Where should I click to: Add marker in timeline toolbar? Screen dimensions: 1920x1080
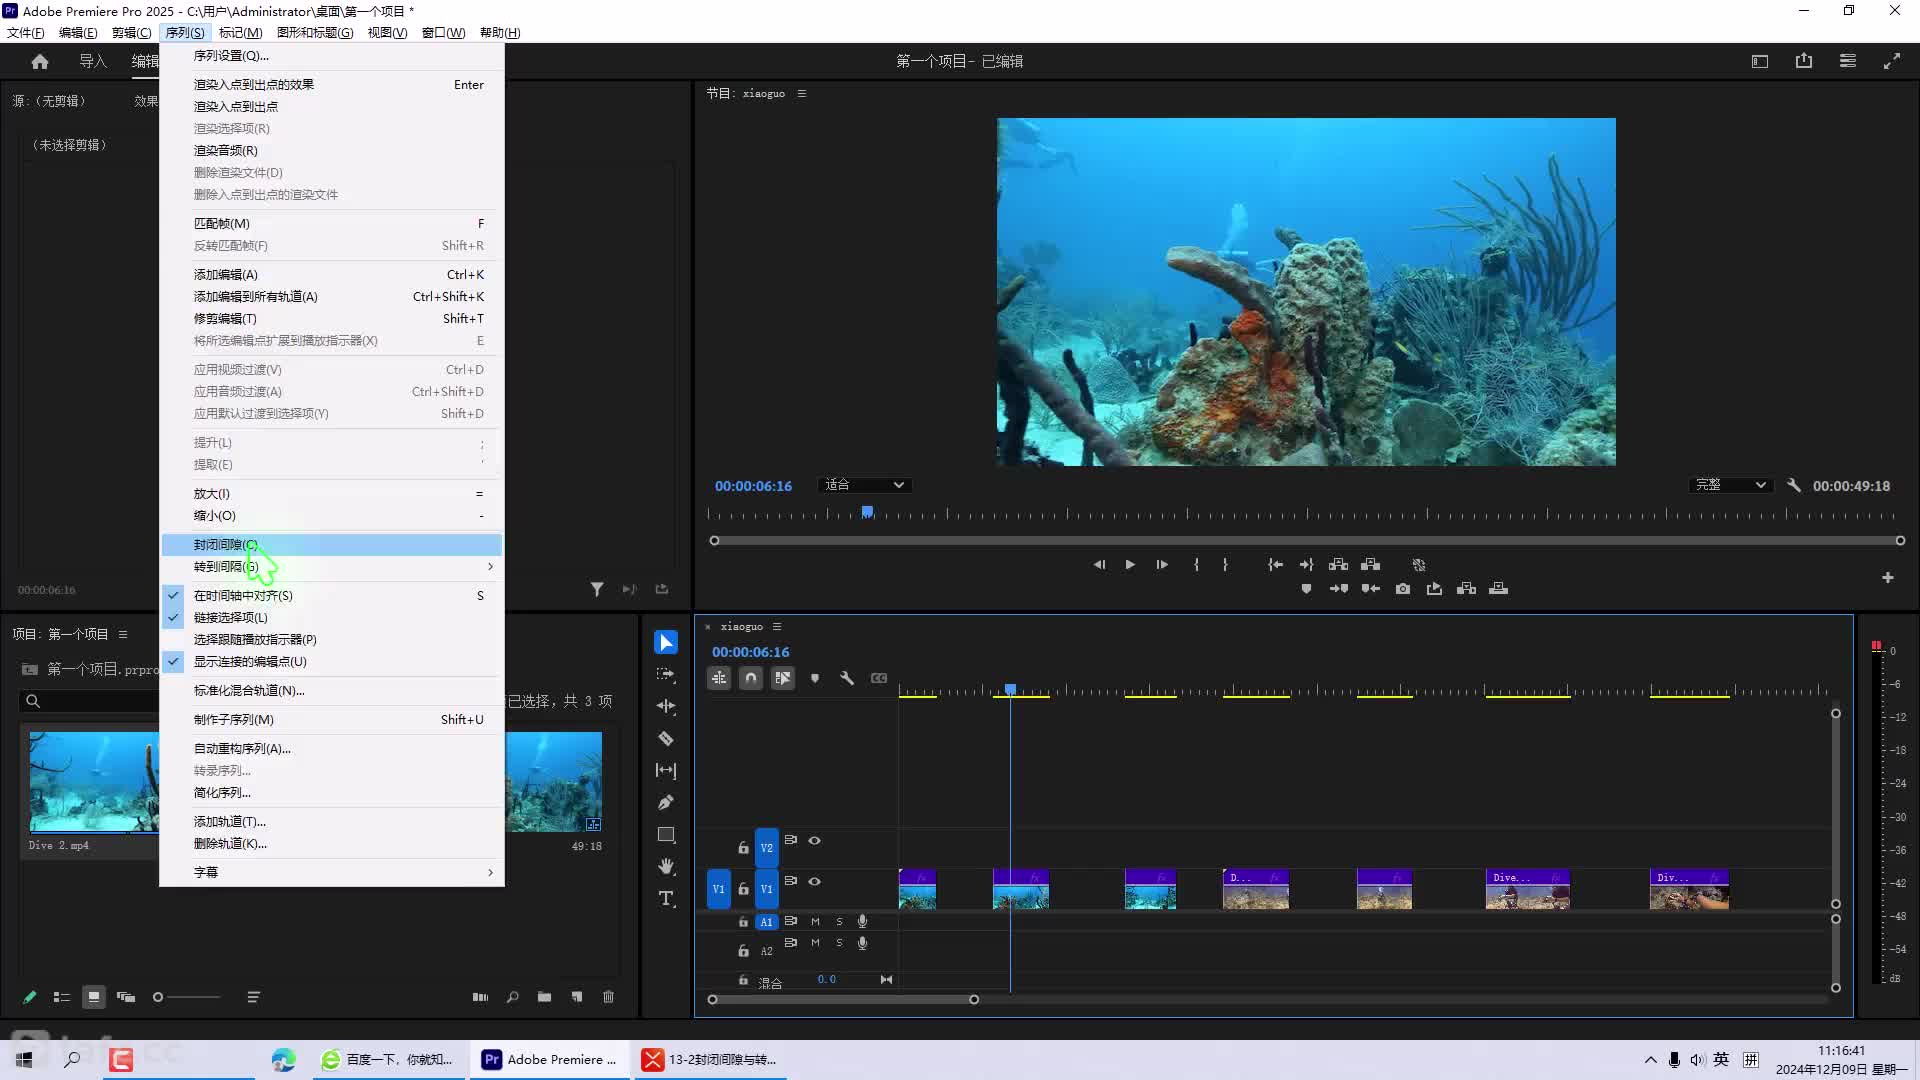pos(815,678)
